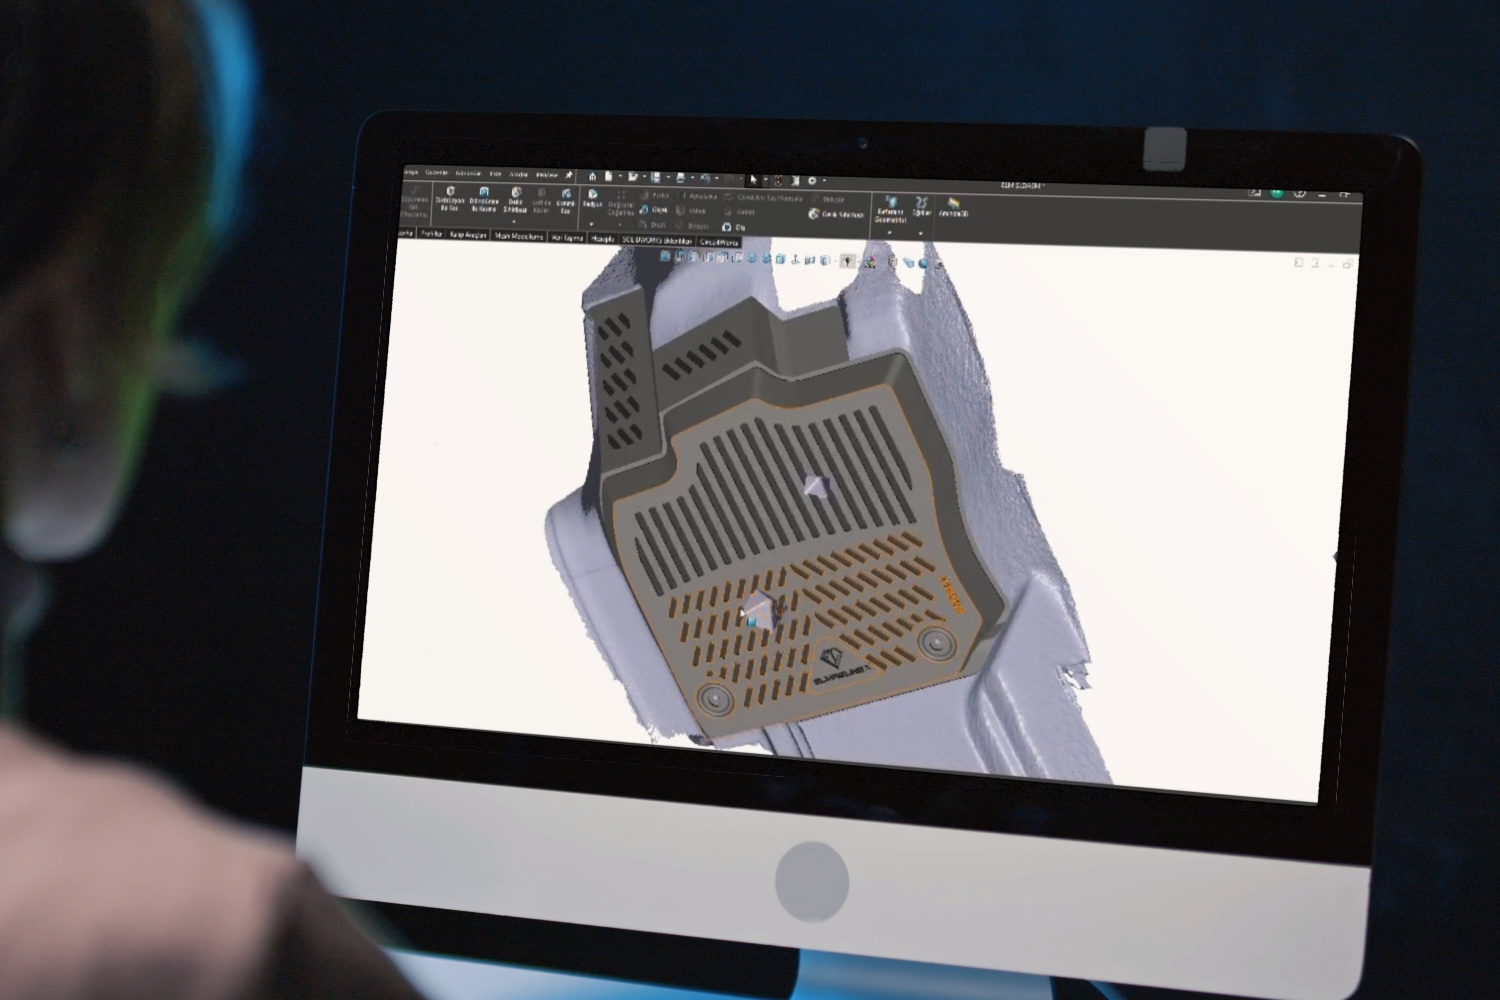Click the Home icon in quick access toolbar
The image size is (1500, 1000).
pos(592,176)
